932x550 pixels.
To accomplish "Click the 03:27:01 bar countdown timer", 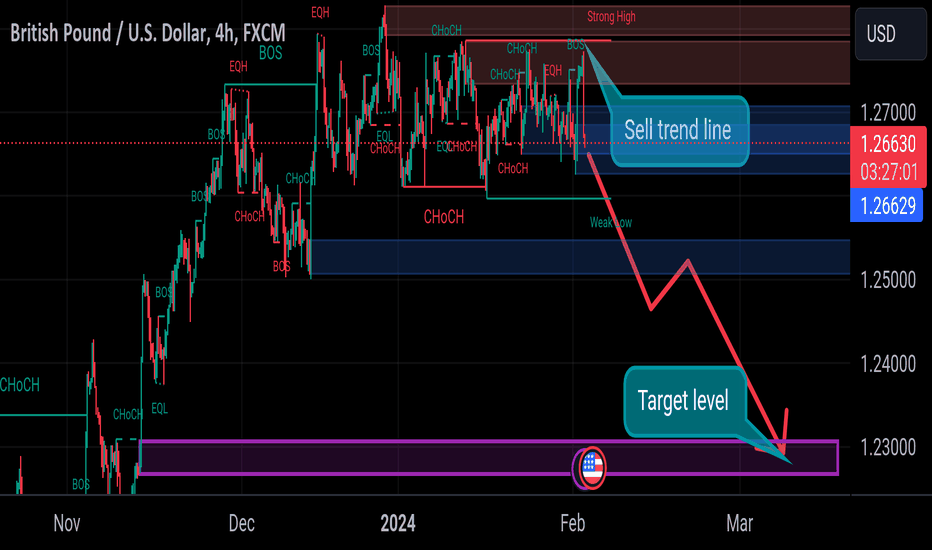I will (888, 172).
